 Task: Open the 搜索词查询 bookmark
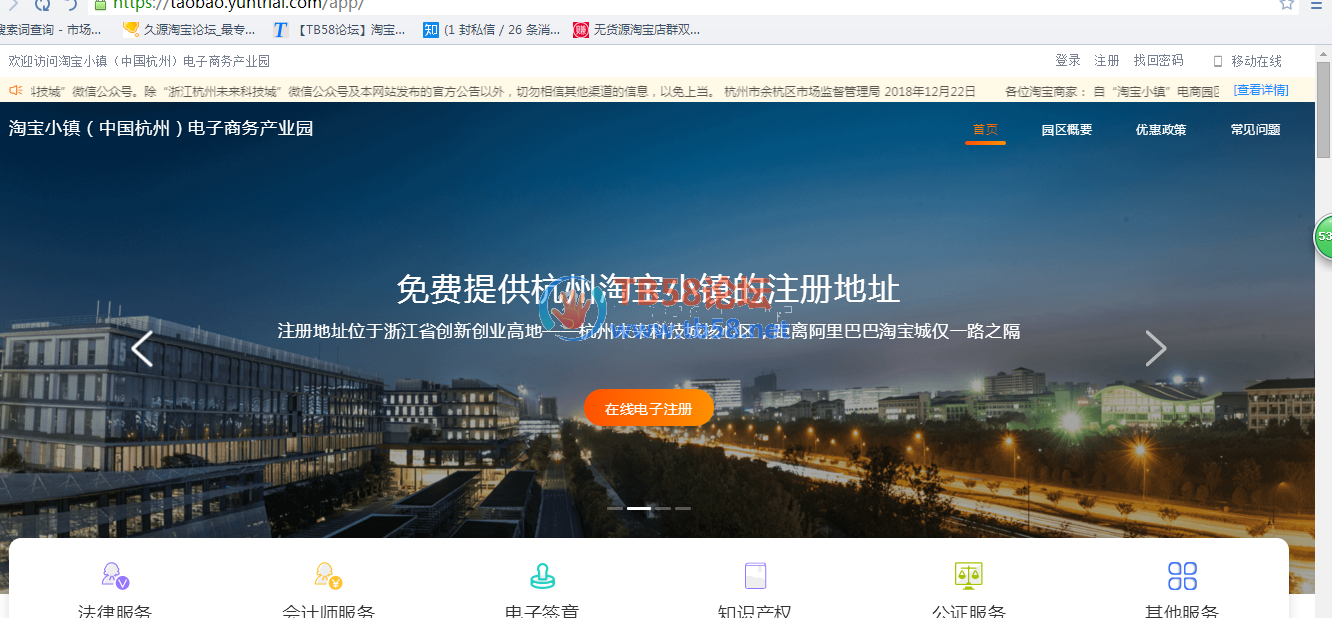point(51,30)
